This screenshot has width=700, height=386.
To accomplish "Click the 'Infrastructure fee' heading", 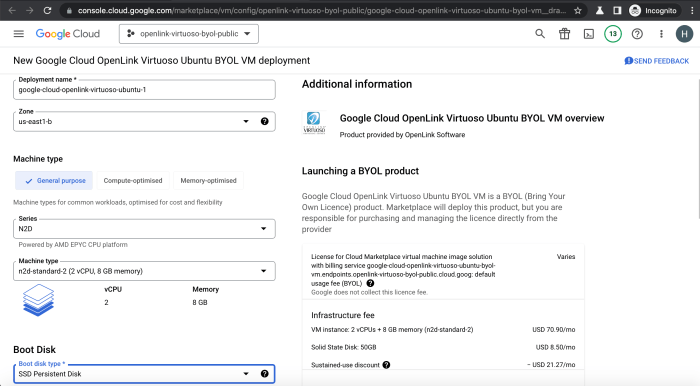I will coord(343,315).
